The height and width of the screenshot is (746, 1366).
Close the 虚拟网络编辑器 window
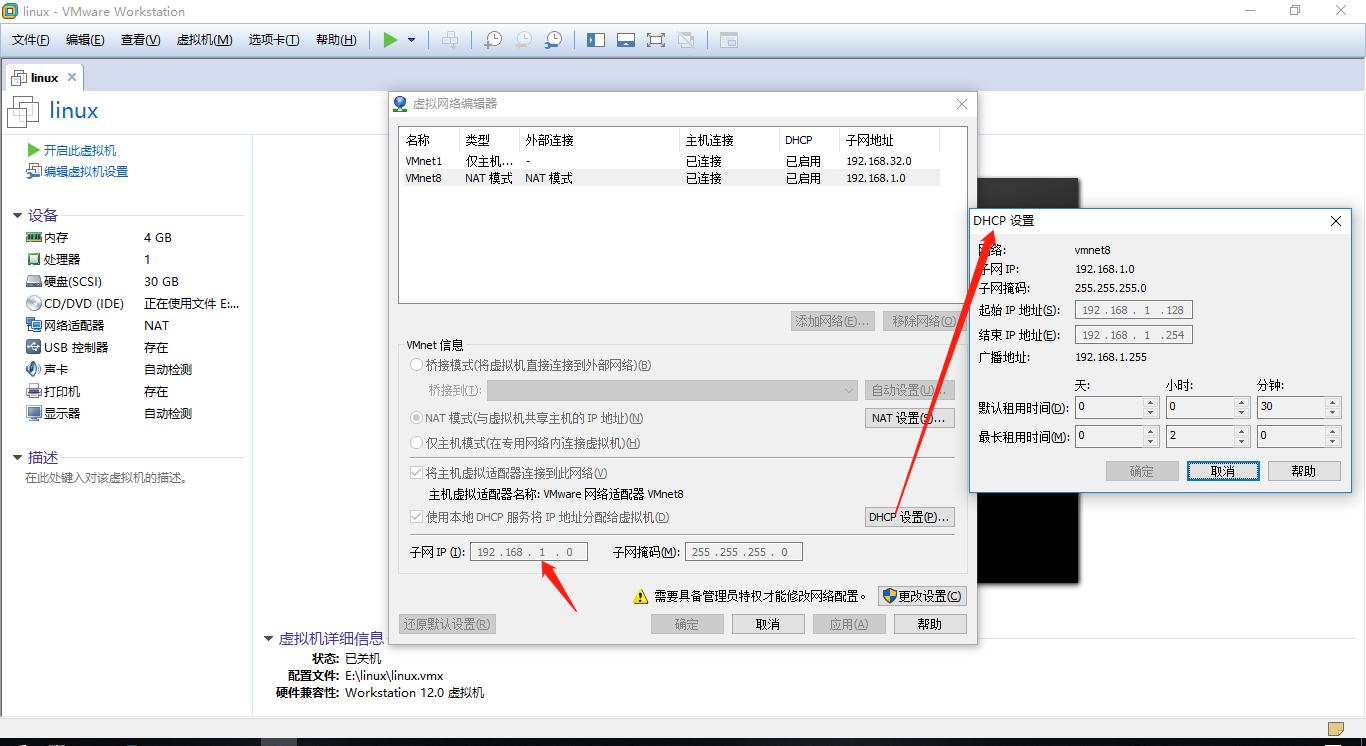click(x=962, y=104)
